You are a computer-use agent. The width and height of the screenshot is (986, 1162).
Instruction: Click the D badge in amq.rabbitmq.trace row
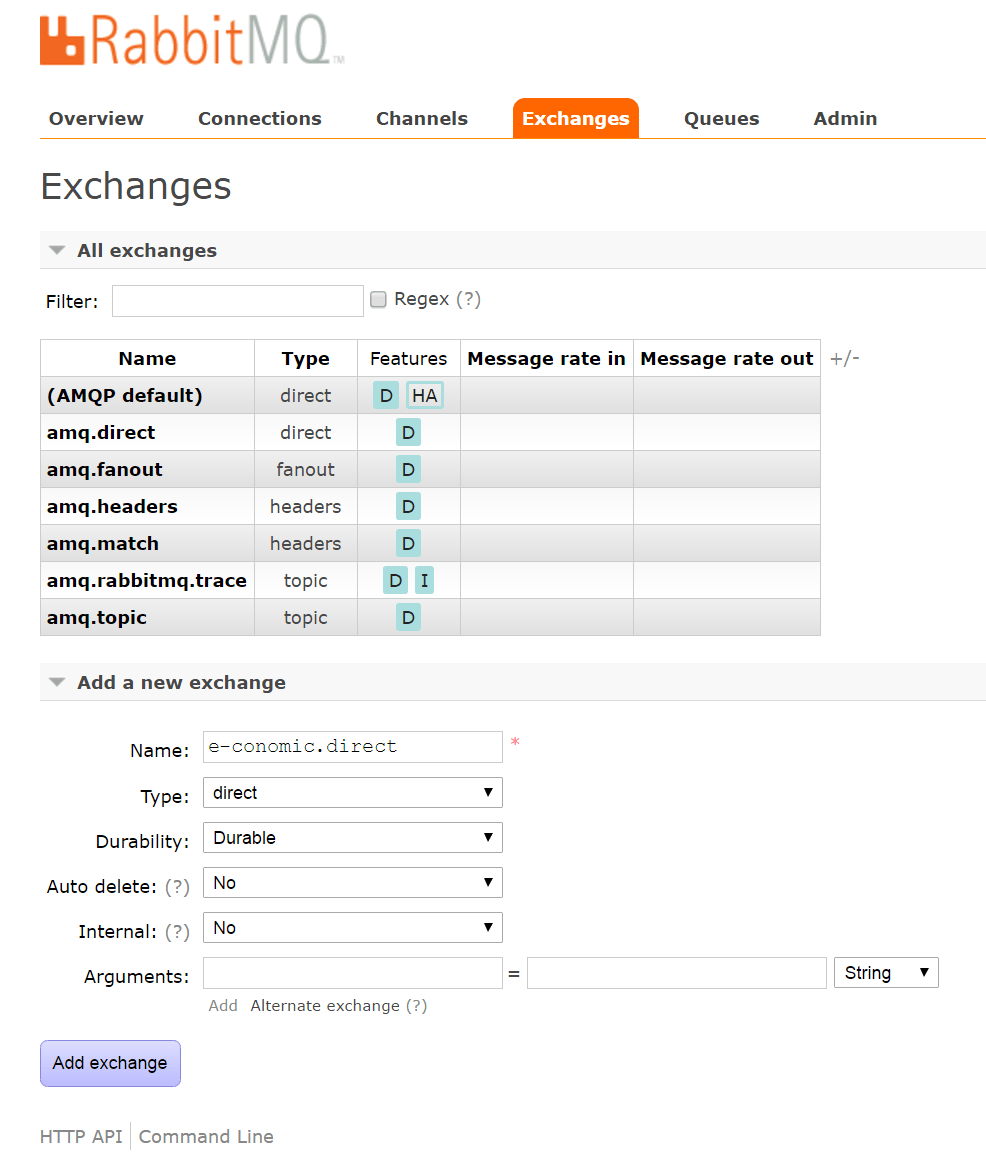(x=396, y=581)
